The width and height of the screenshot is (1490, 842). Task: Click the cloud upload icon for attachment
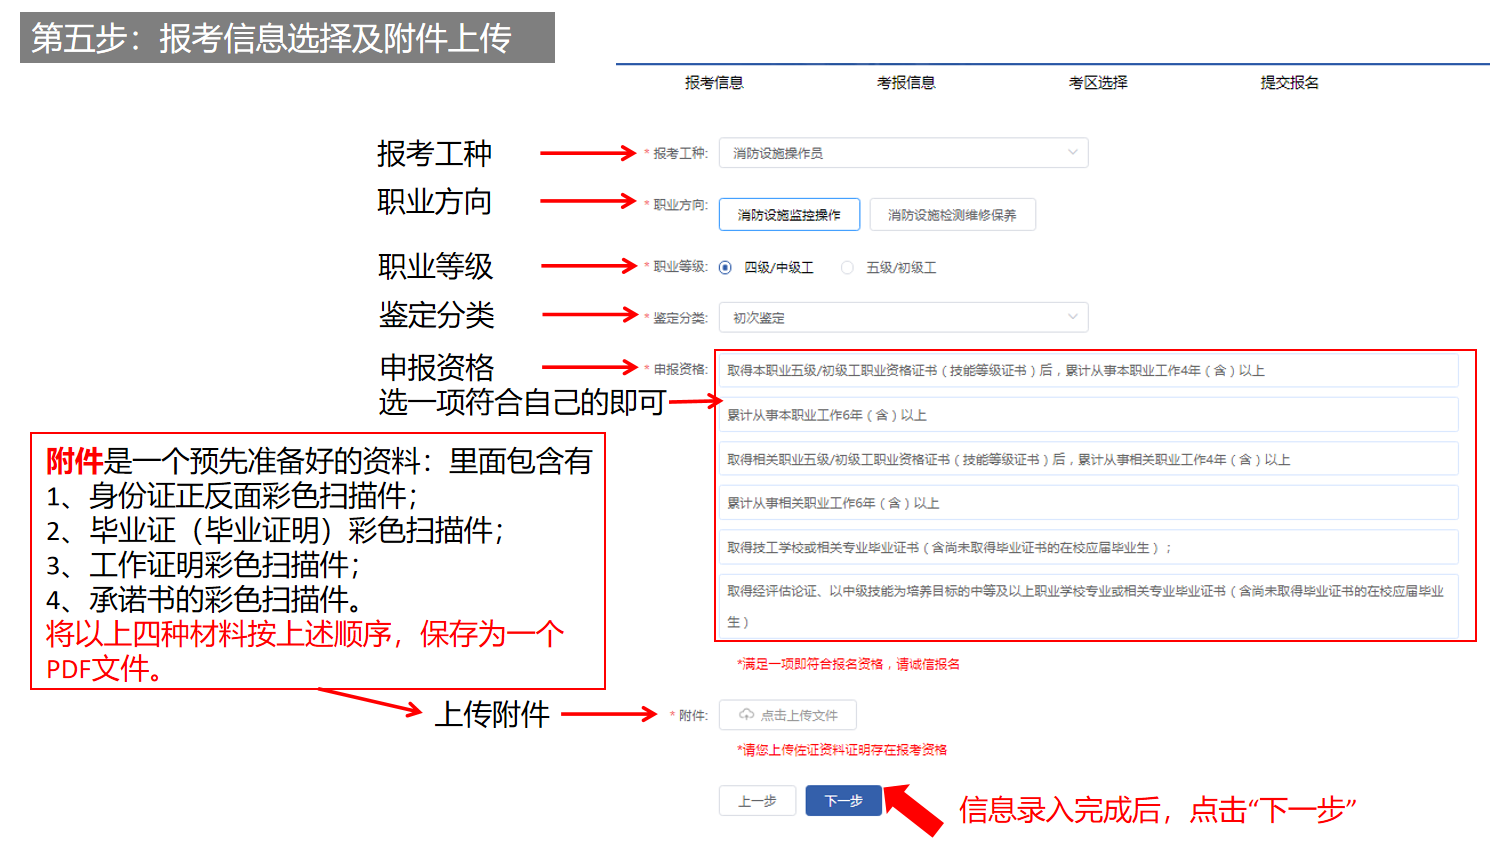(746, 715)
